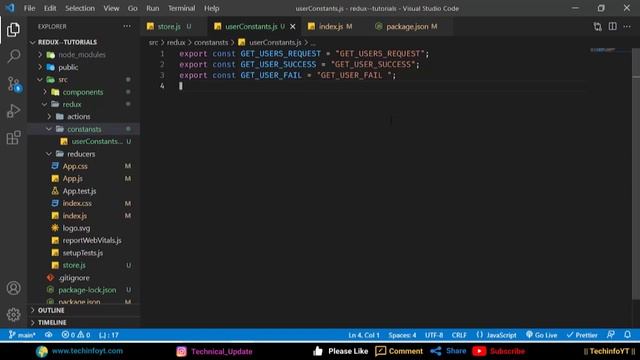Click Go Live server button
640x360 pixels.
point(541,335)
